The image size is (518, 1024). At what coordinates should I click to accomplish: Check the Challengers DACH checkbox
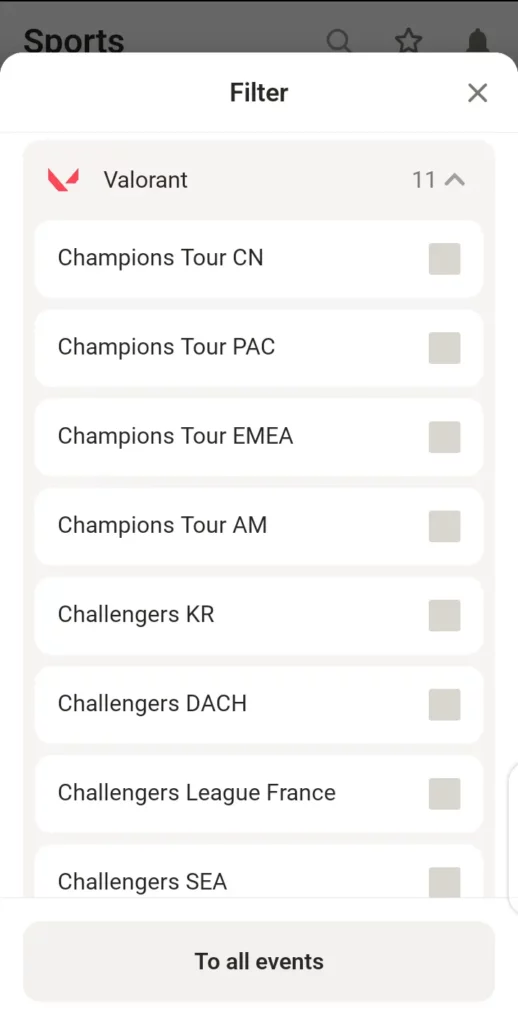[445, 705]
